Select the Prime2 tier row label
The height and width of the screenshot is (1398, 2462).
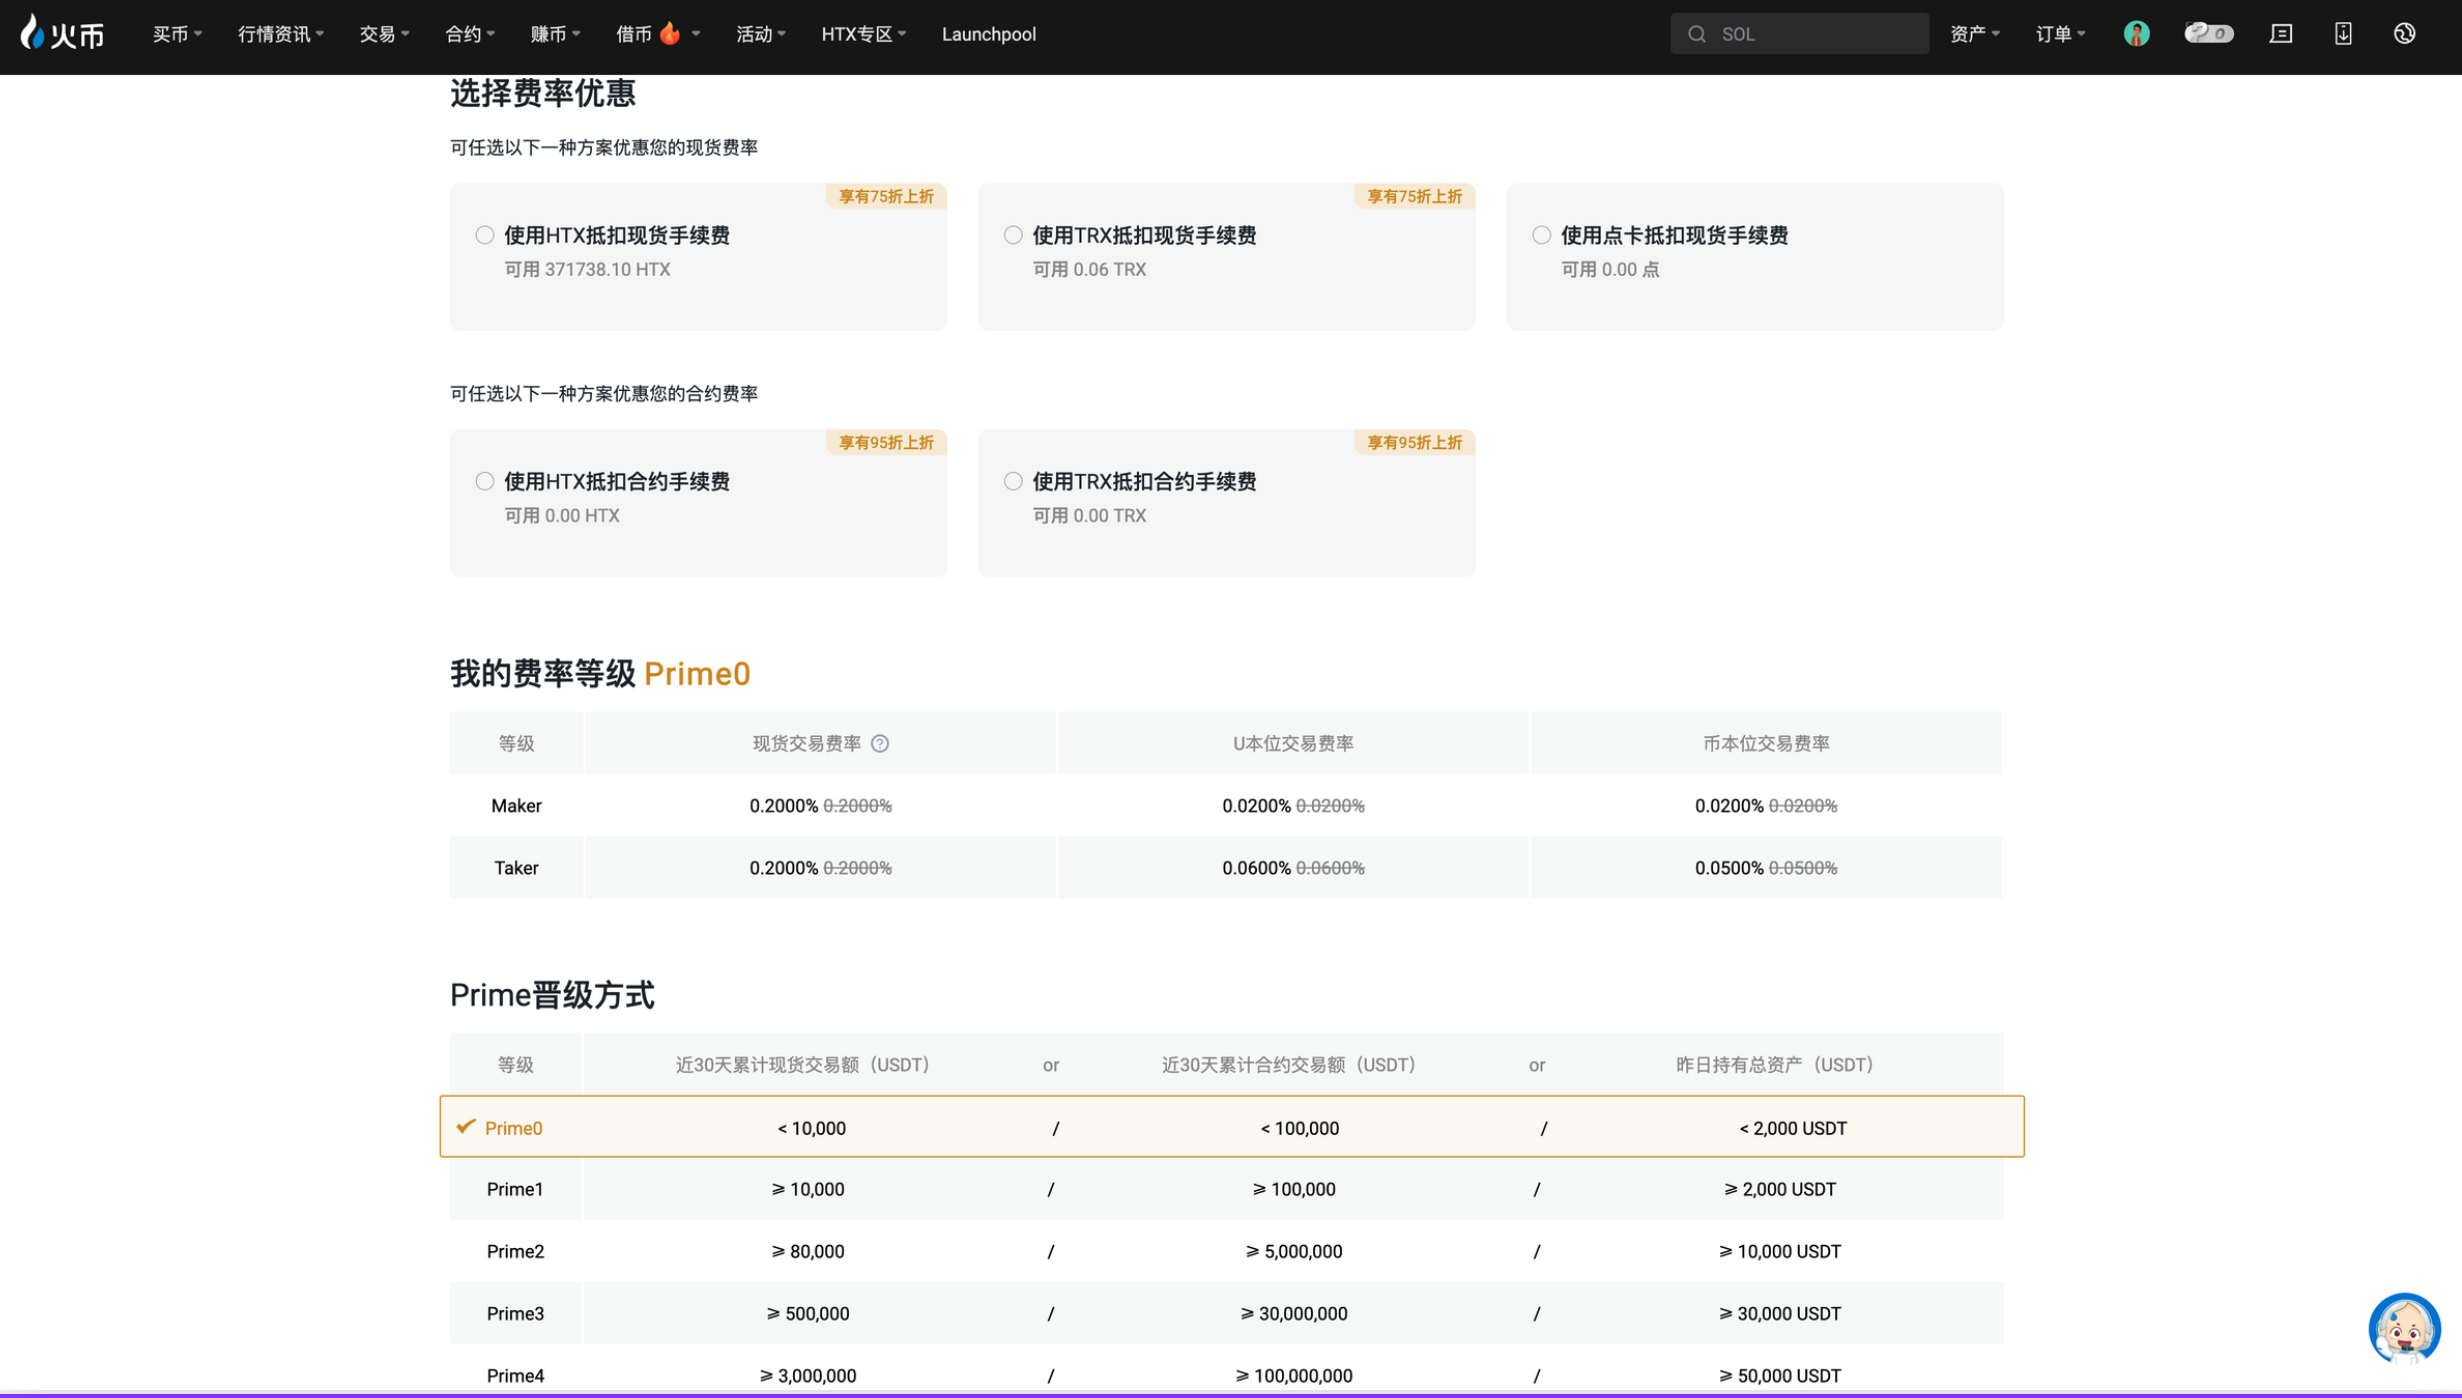click(515, 1251)
